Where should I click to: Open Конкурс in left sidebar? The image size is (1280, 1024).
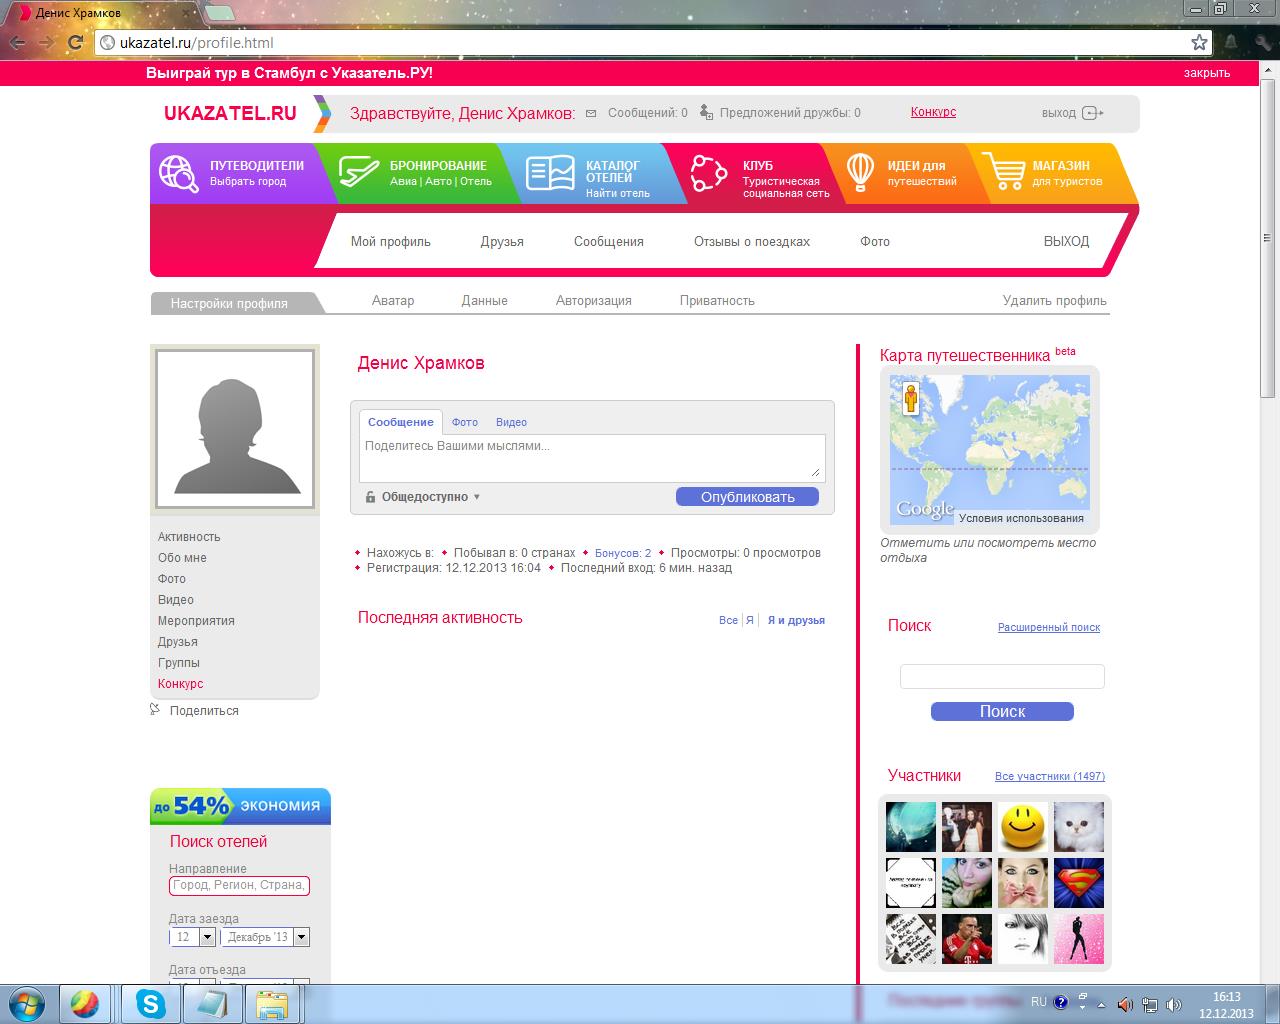click(x=180, y=684)
